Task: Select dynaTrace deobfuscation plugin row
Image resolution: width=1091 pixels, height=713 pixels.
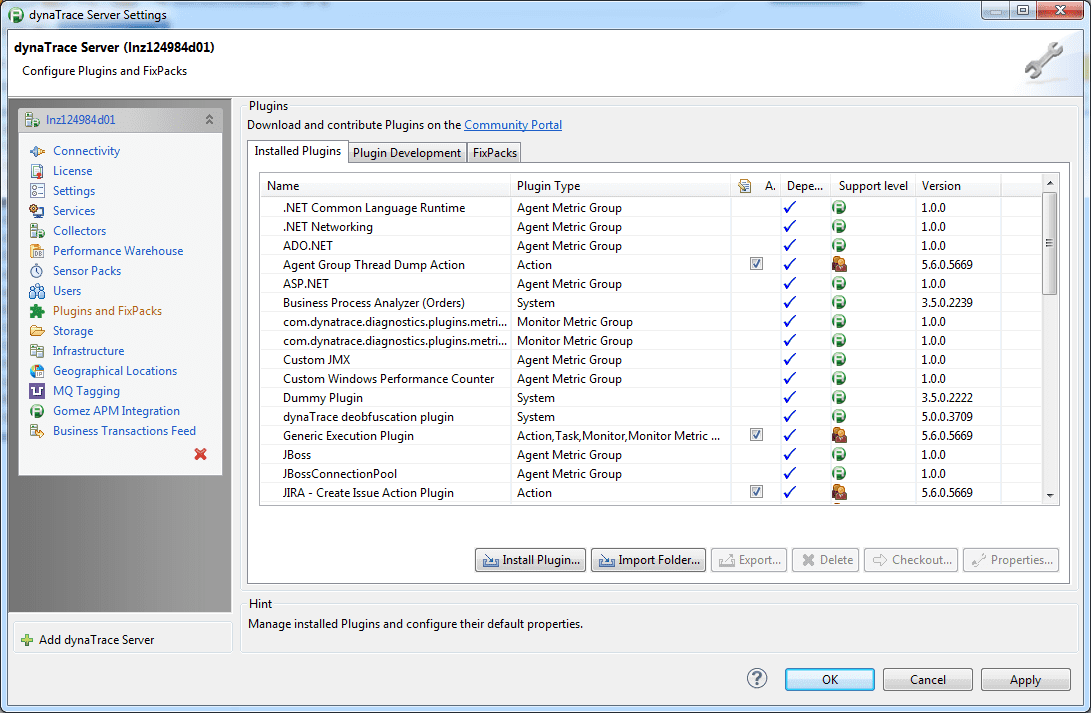Action: [651, 417]
